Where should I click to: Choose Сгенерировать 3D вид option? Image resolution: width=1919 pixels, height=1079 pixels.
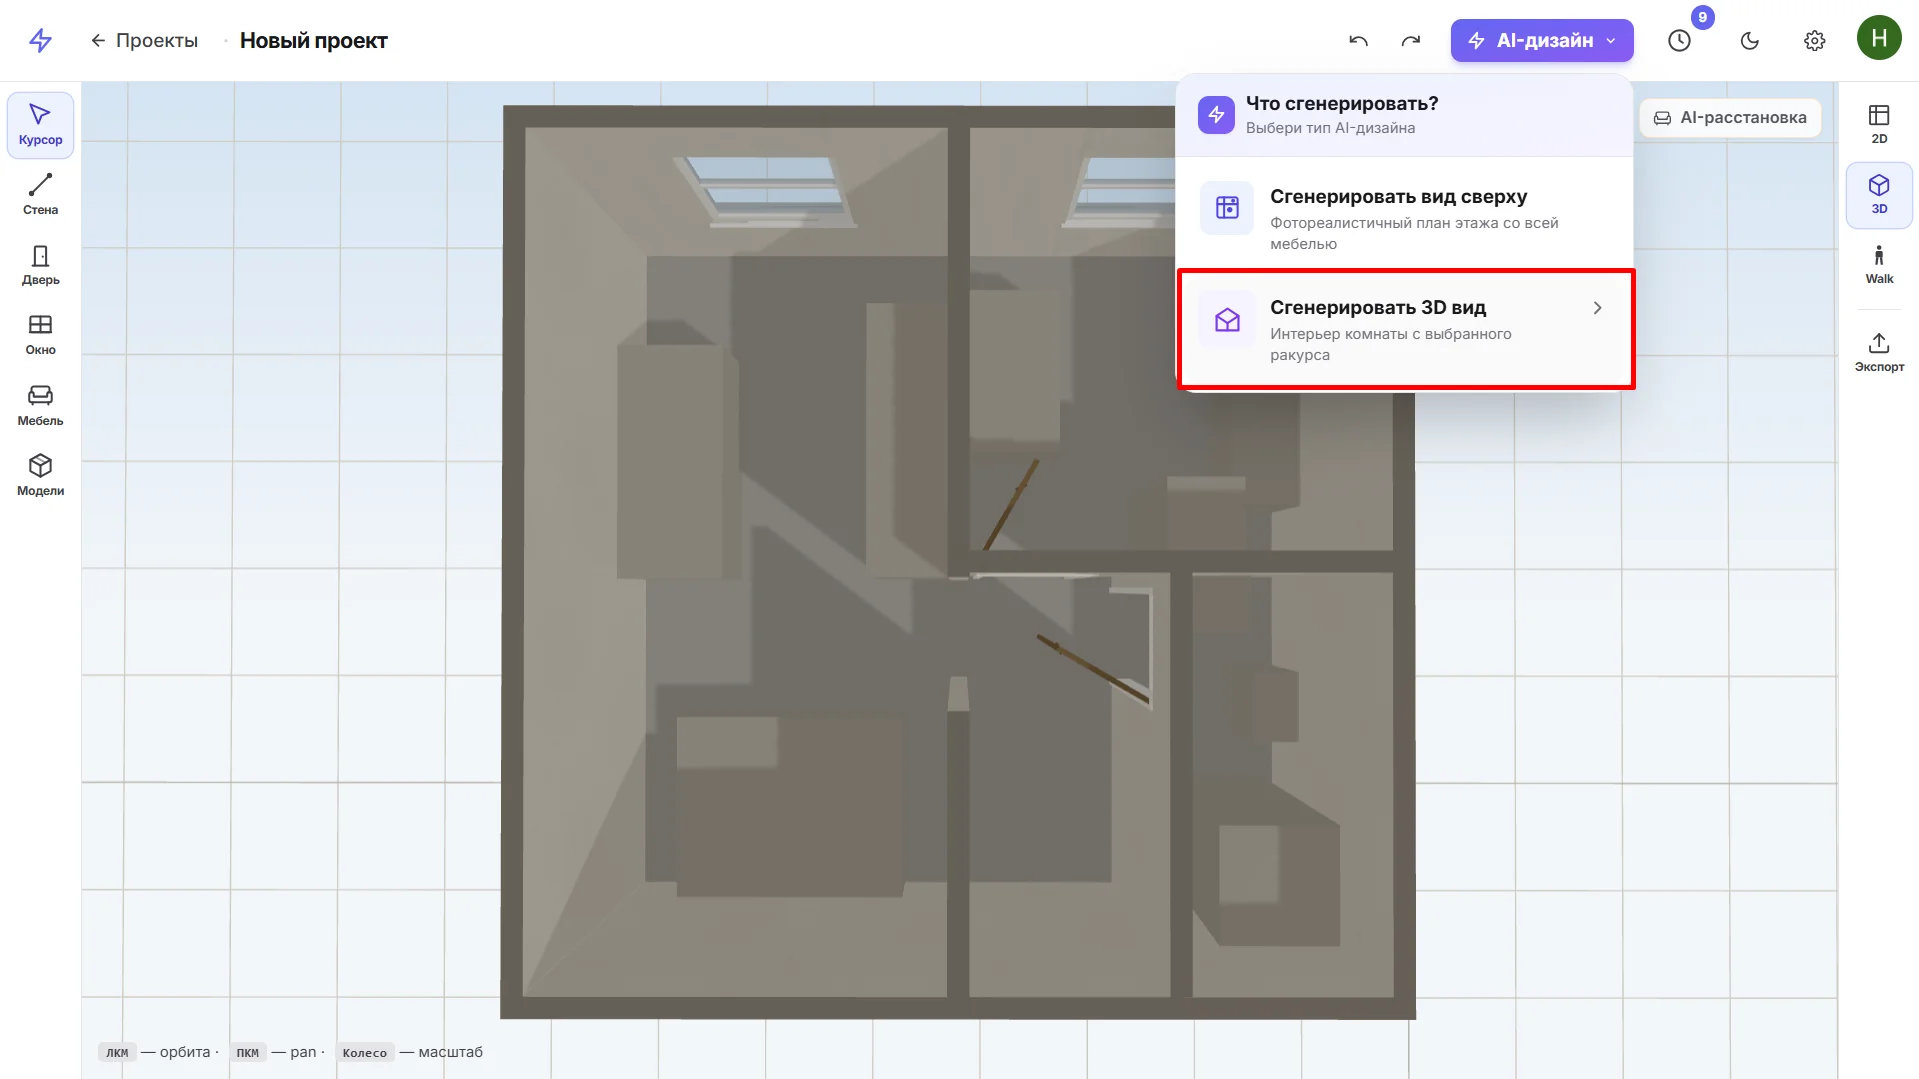click(x=1404, y=330)
